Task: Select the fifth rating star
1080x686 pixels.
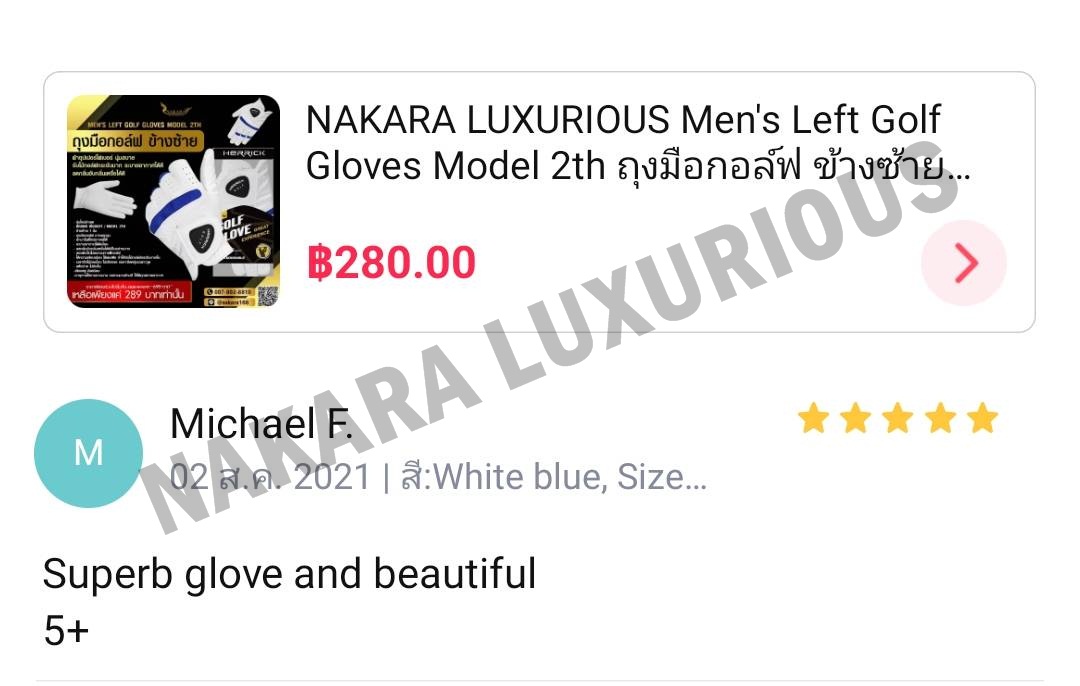Action: point(982,418)
